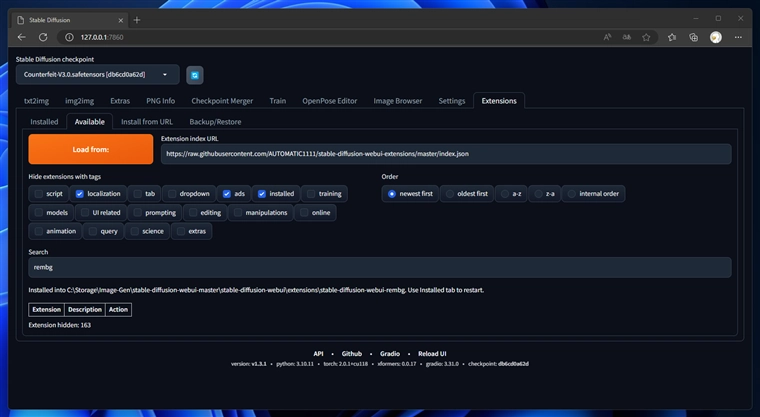This screenshot has width=760, height=417.
Task: Click the Description column header
Action: click(x=85, y=309)
